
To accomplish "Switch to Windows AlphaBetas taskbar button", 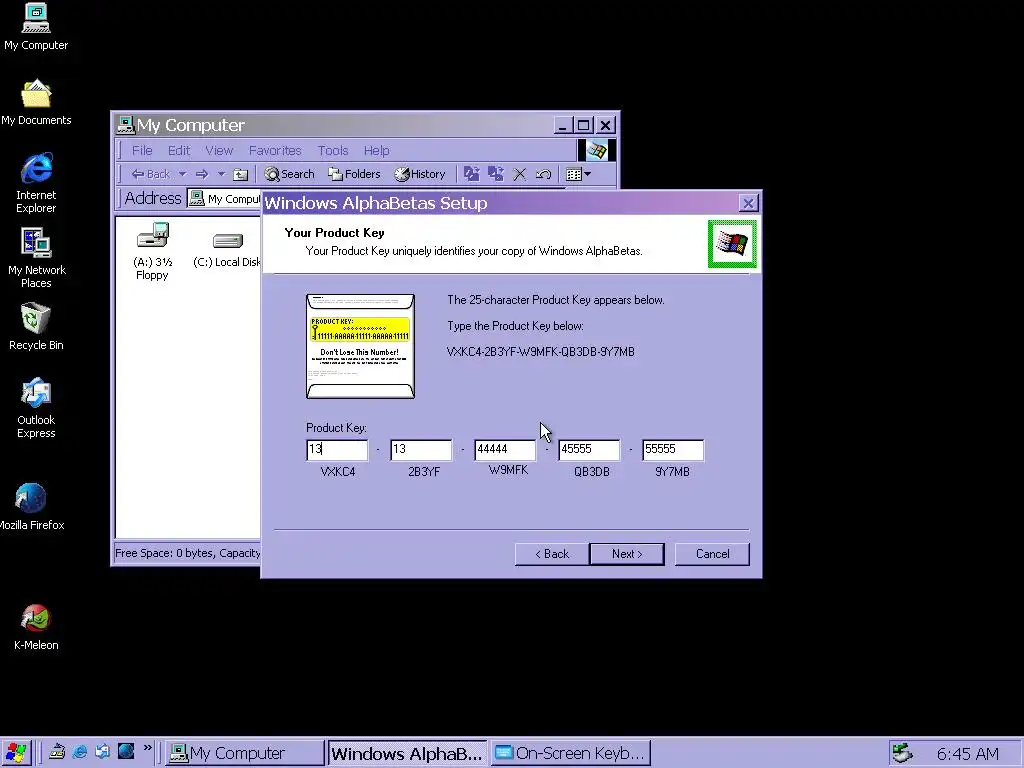I will [x=407, y=753].
